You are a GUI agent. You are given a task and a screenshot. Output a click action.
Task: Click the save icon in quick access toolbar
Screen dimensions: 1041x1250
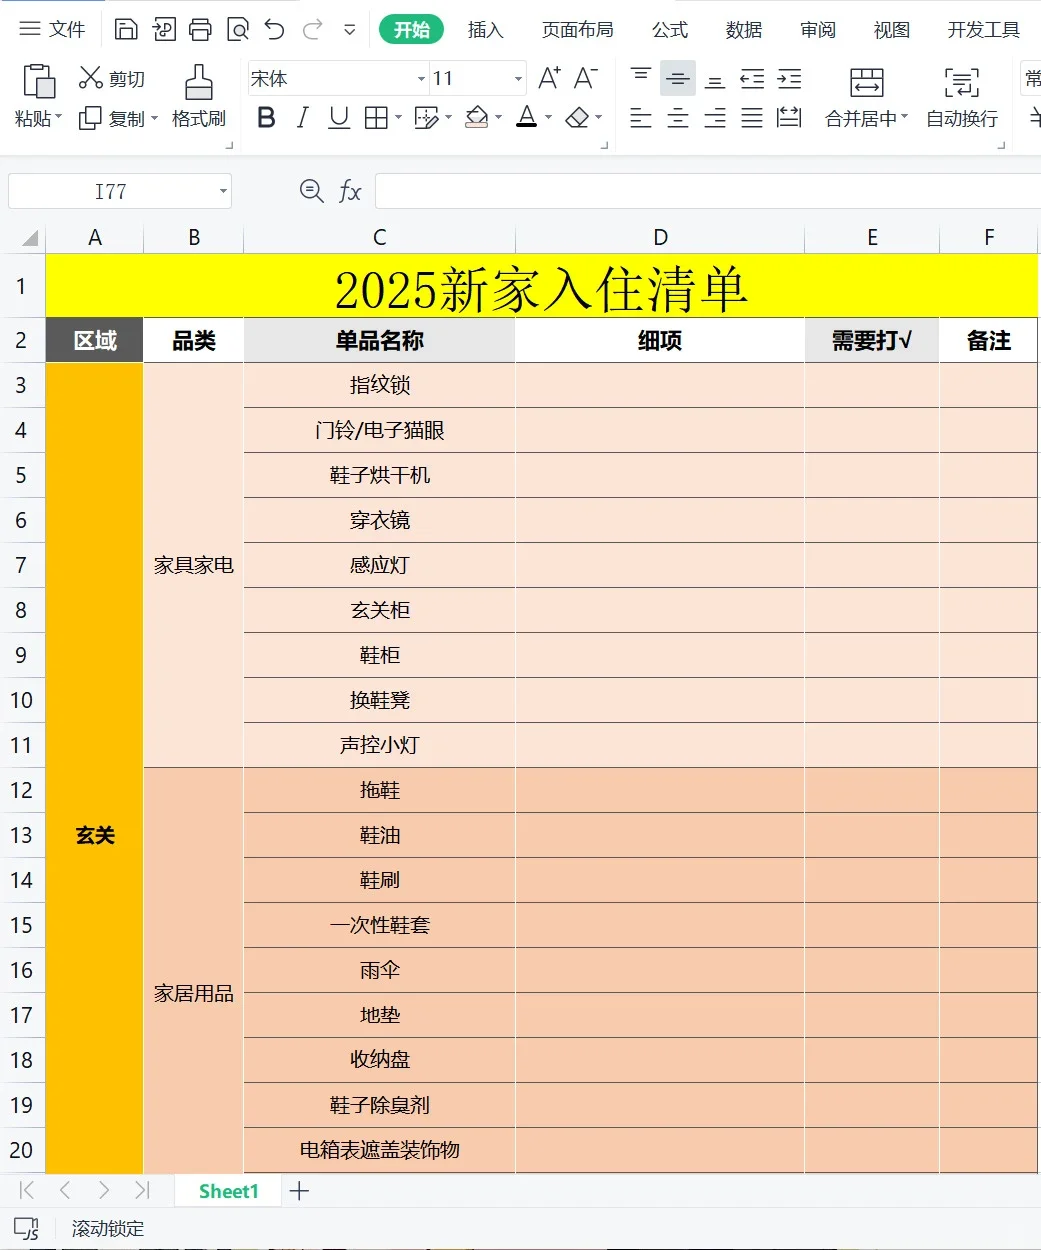point(127,28)
